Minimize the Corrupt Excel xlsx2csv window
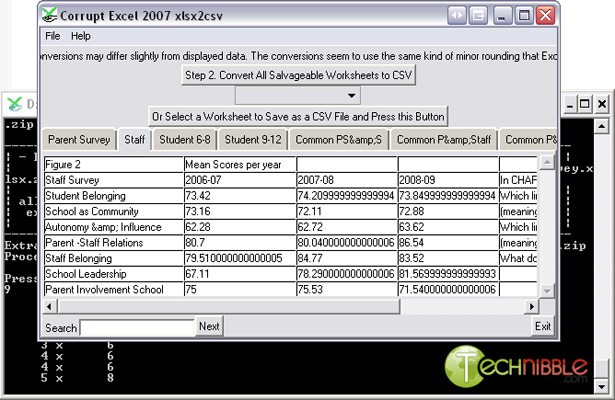615x400 pixels. [501, 16]
